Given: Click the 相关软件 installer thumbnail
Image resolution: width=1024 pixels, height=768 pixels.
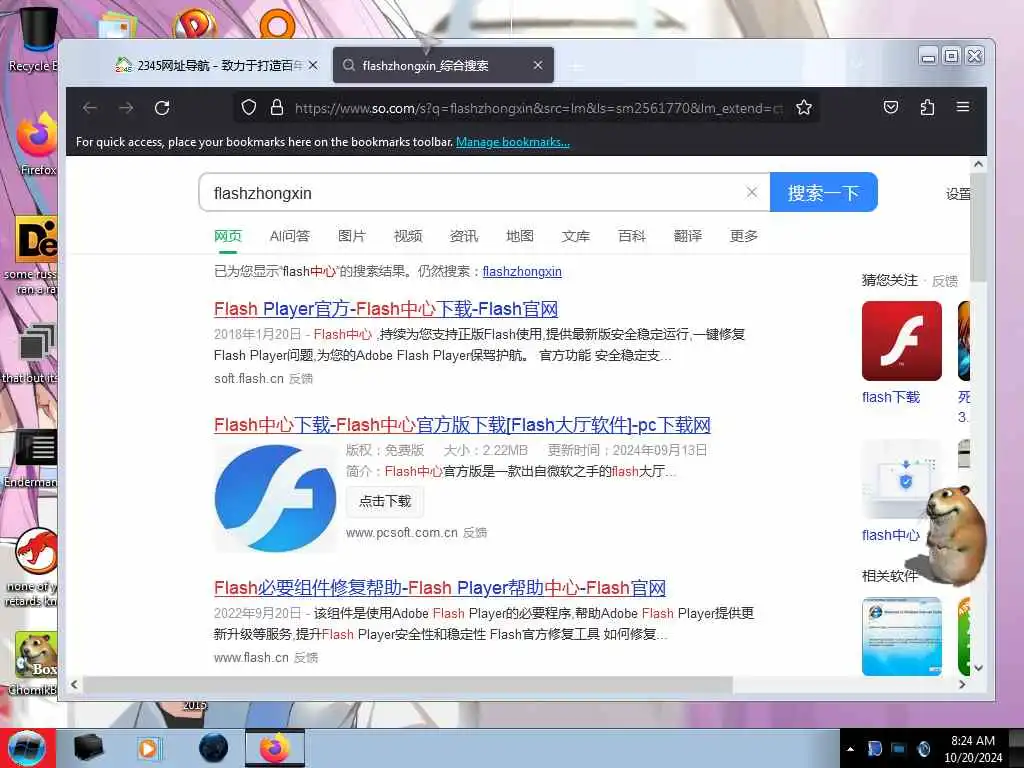Looking at the screenshot, I should coord(902,637).
